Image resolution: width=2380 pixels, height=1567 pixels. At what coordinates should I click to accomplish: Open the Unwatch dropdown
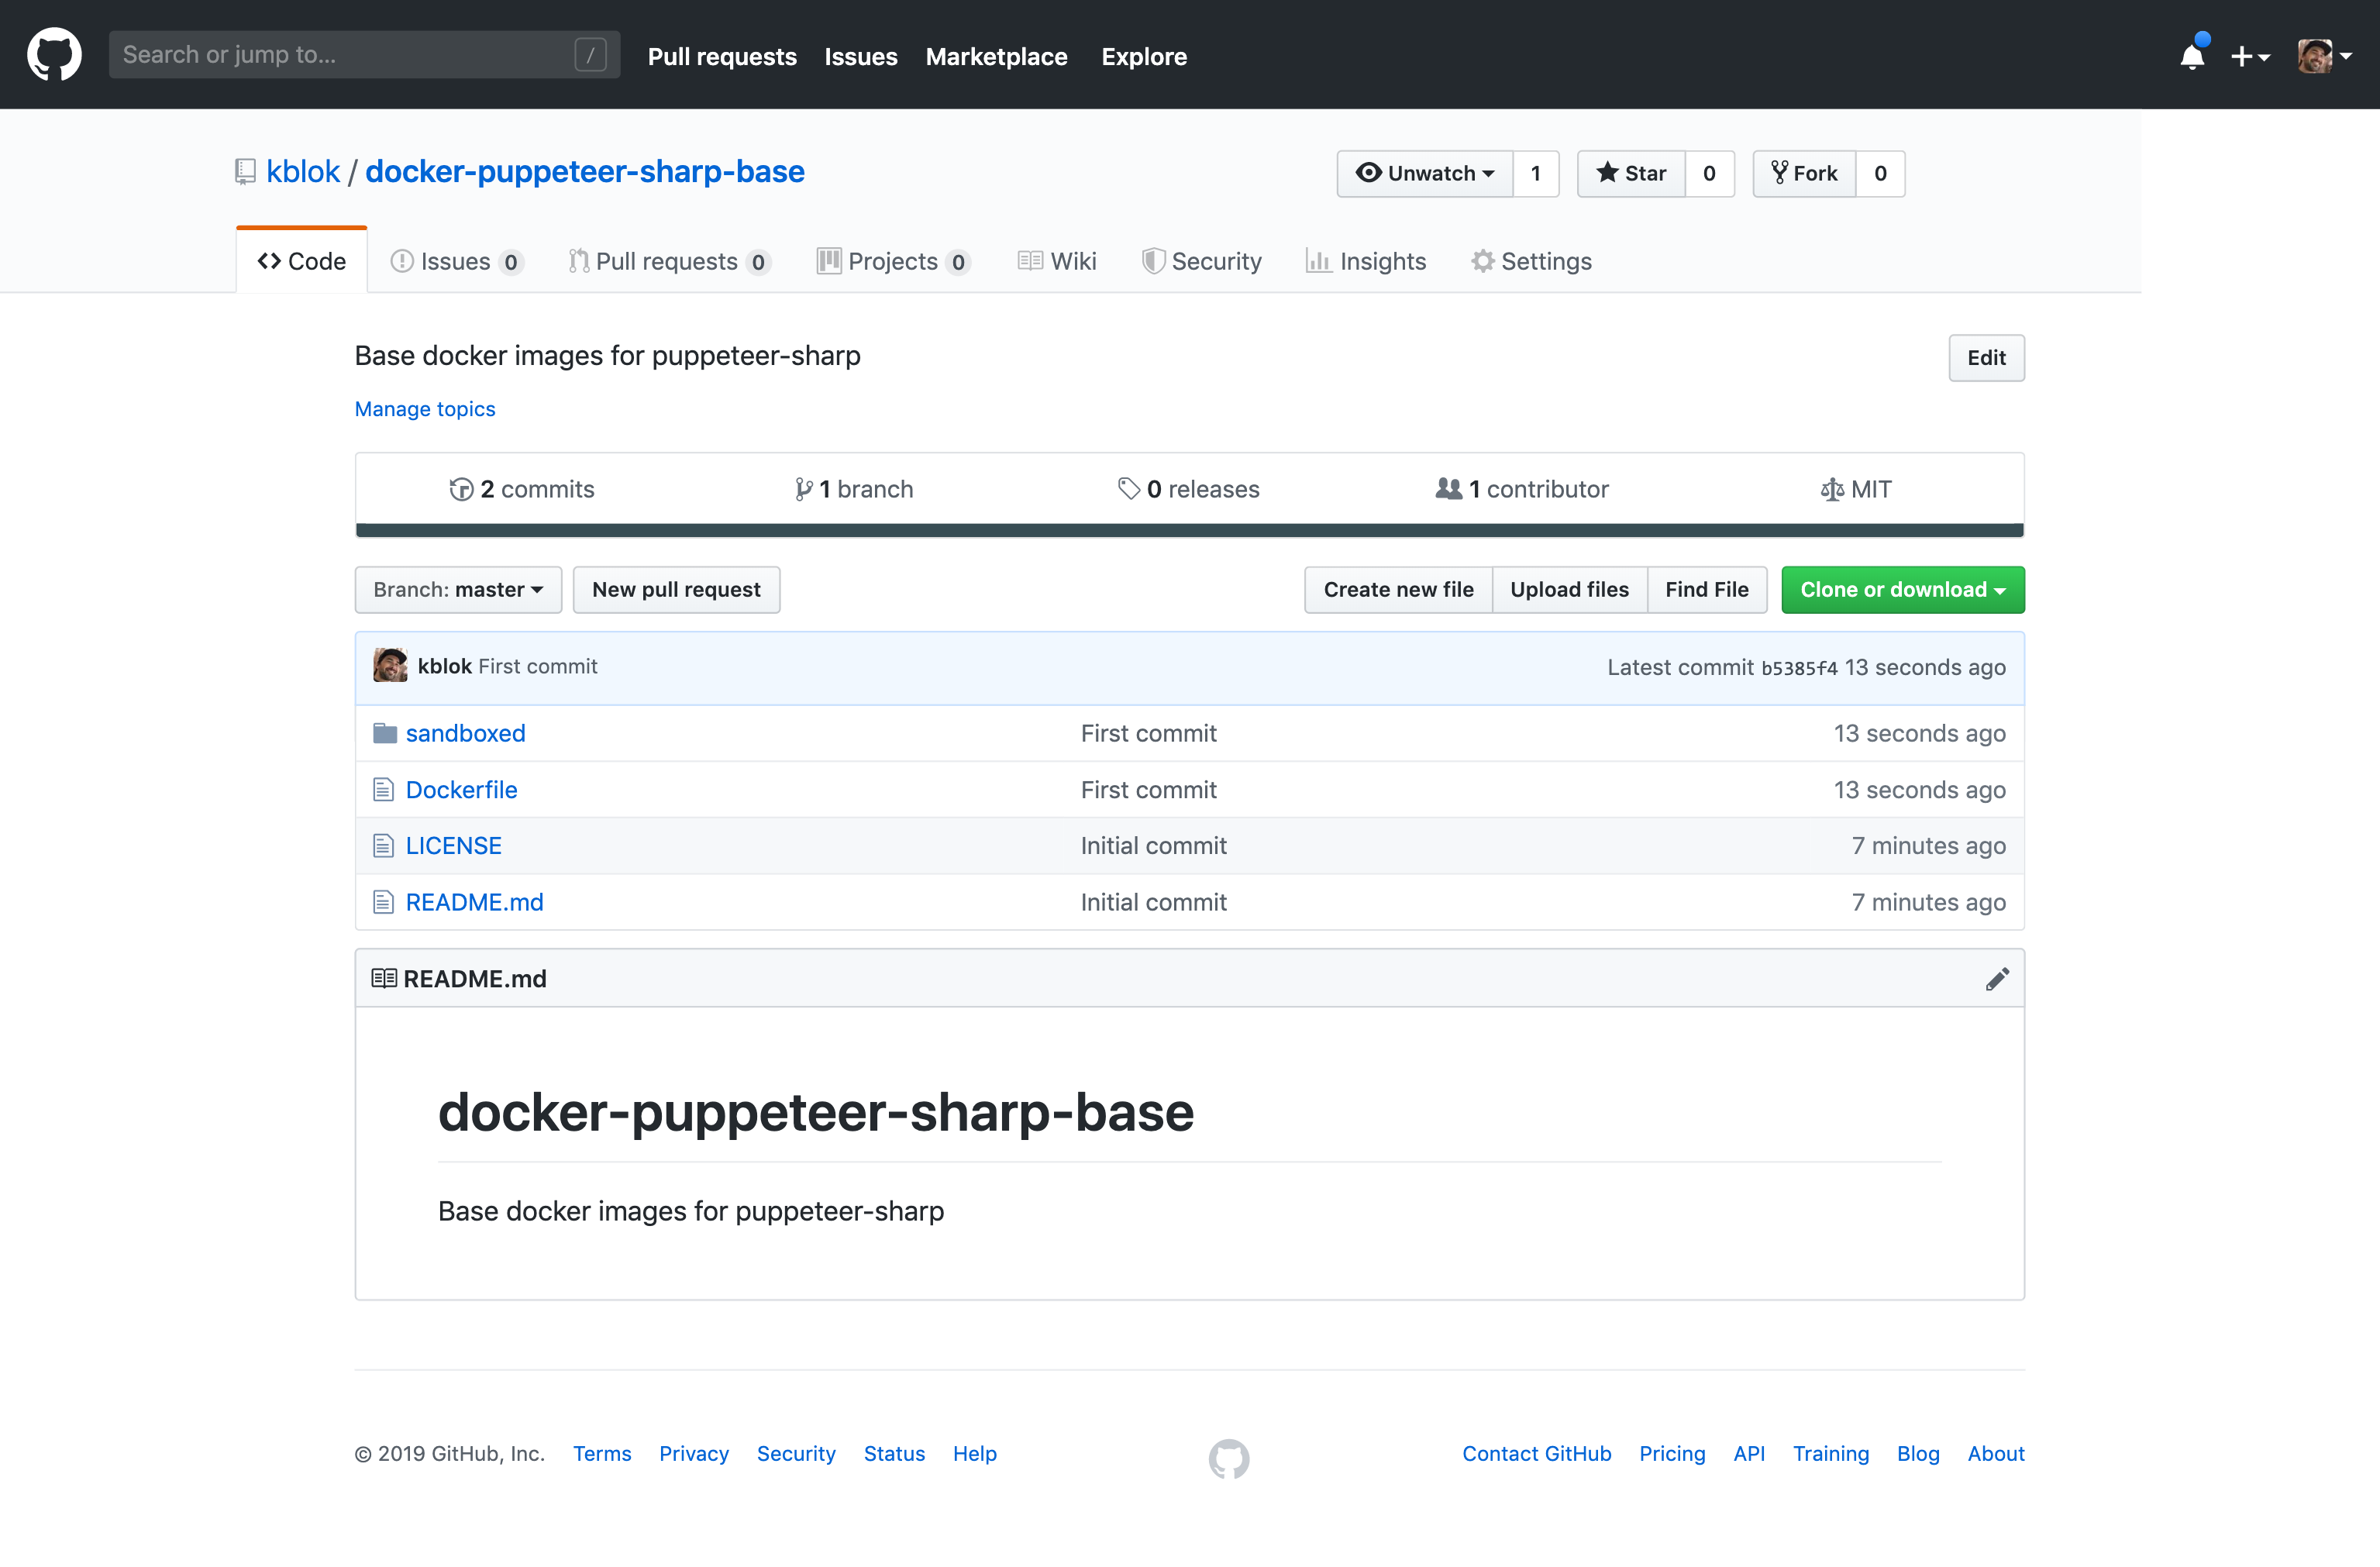[1425, 174]
